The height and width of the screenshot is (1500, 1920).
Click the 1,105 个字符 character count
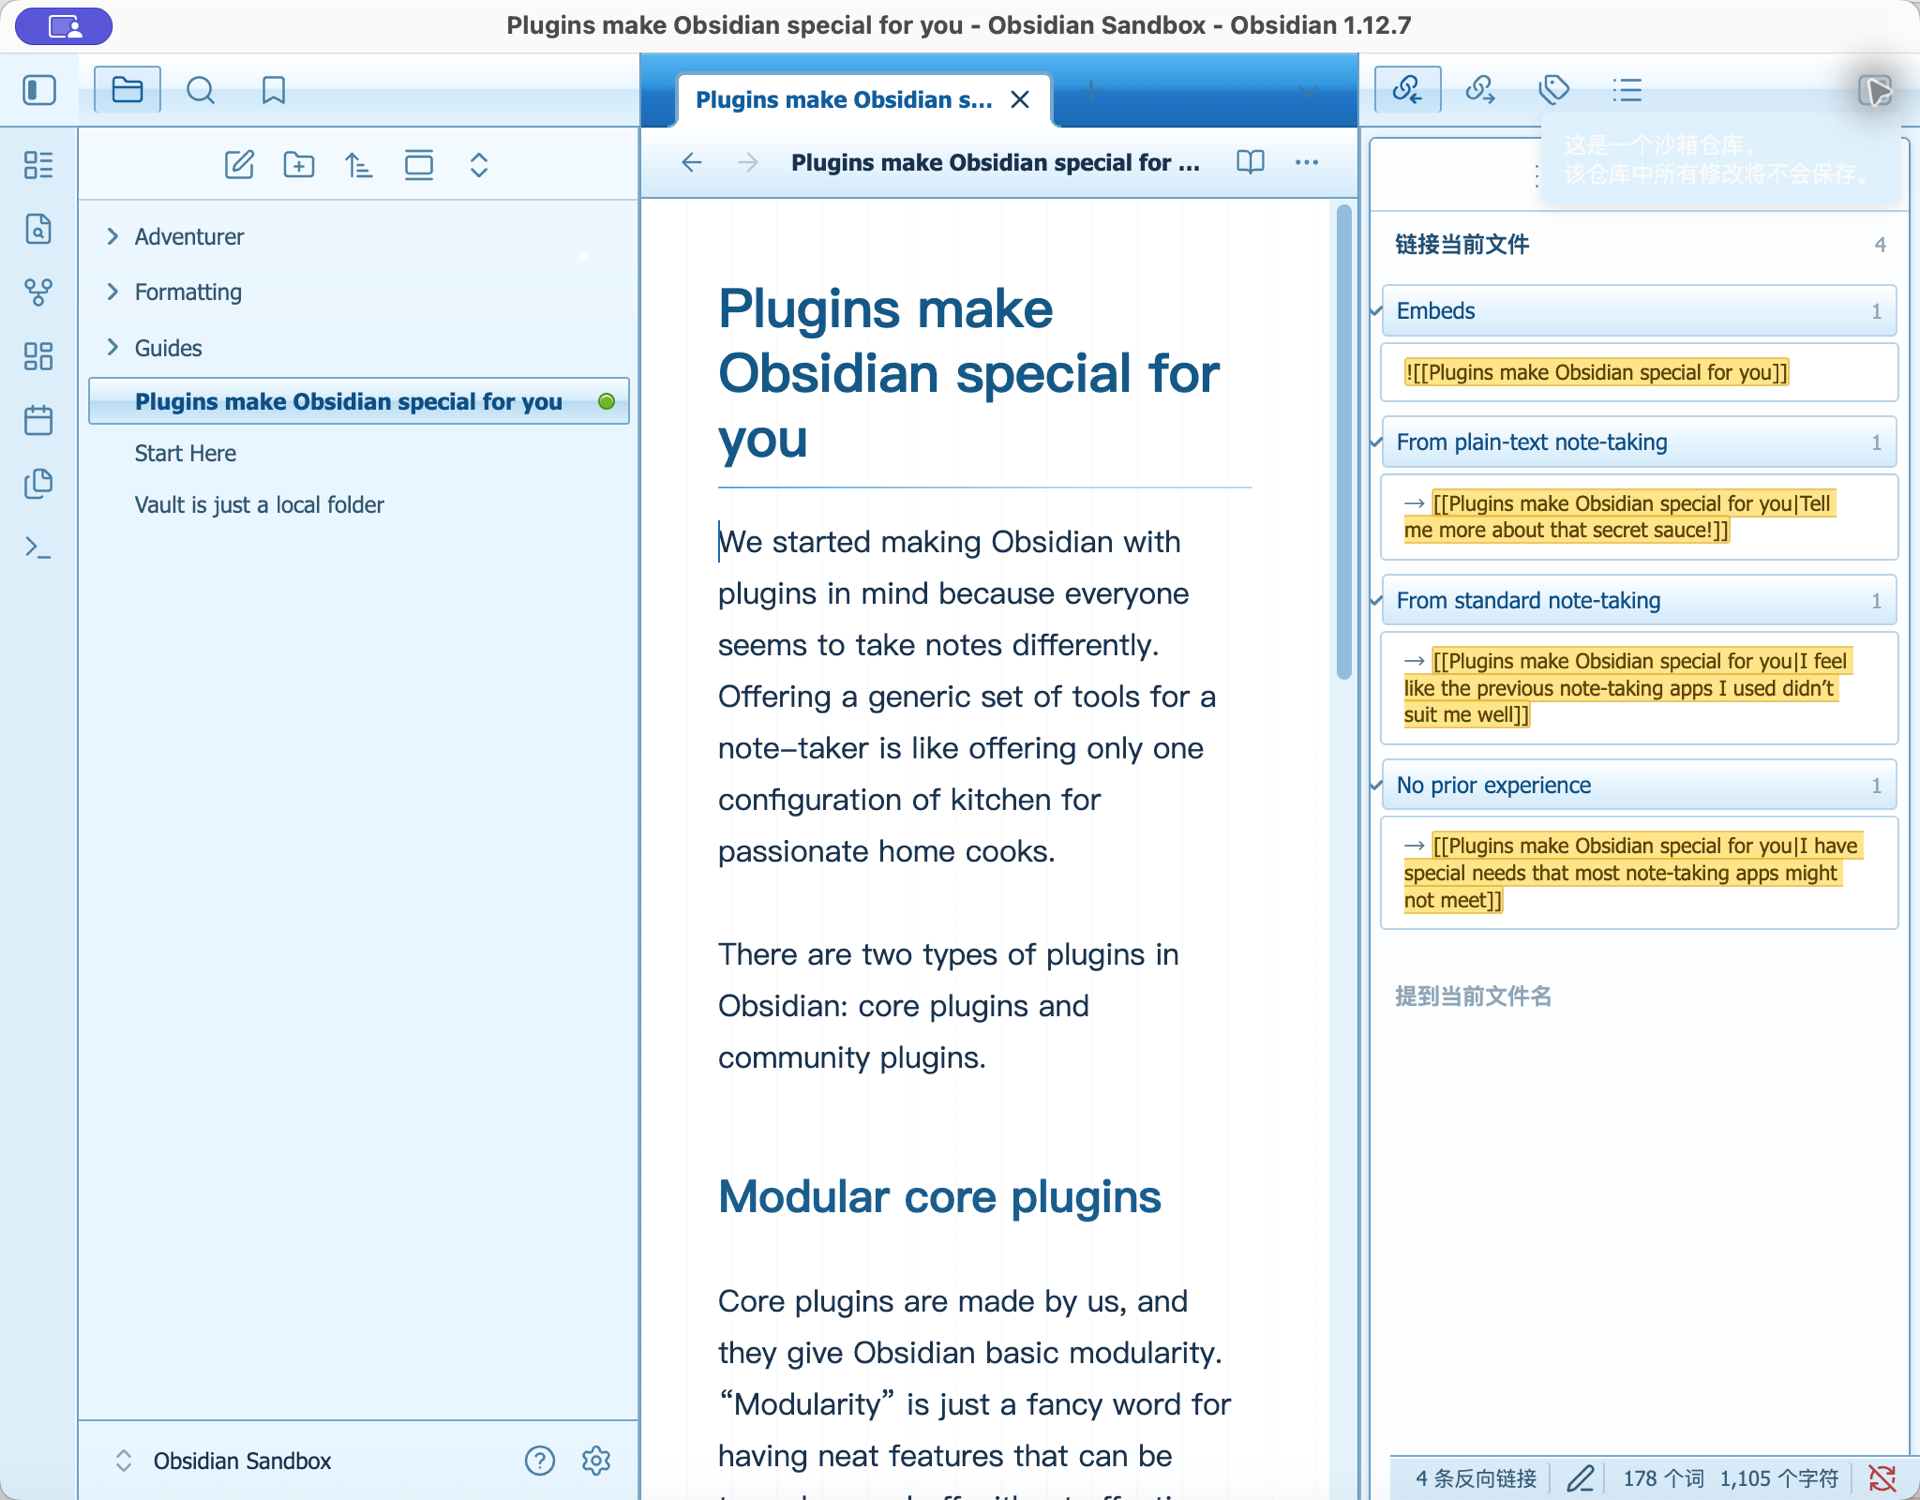click(1779, 1478)
